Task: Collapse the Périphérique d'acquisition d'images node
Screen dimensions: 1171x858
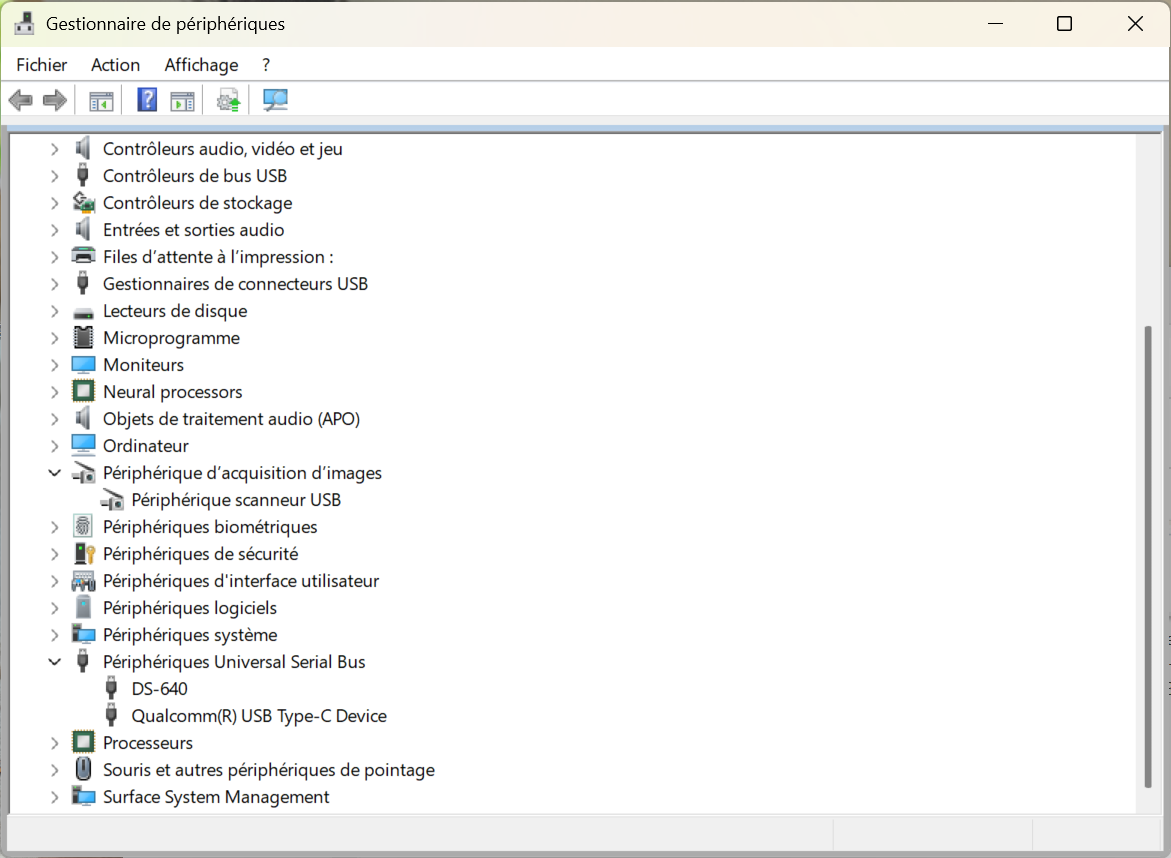Action: (55, 473)
